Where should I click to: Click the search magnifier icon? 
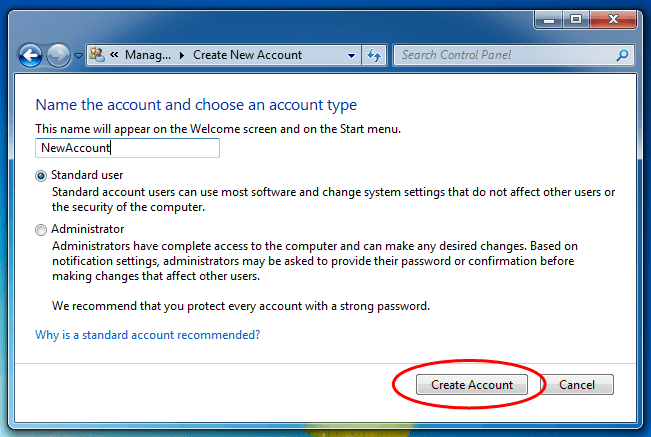[622, 55]
